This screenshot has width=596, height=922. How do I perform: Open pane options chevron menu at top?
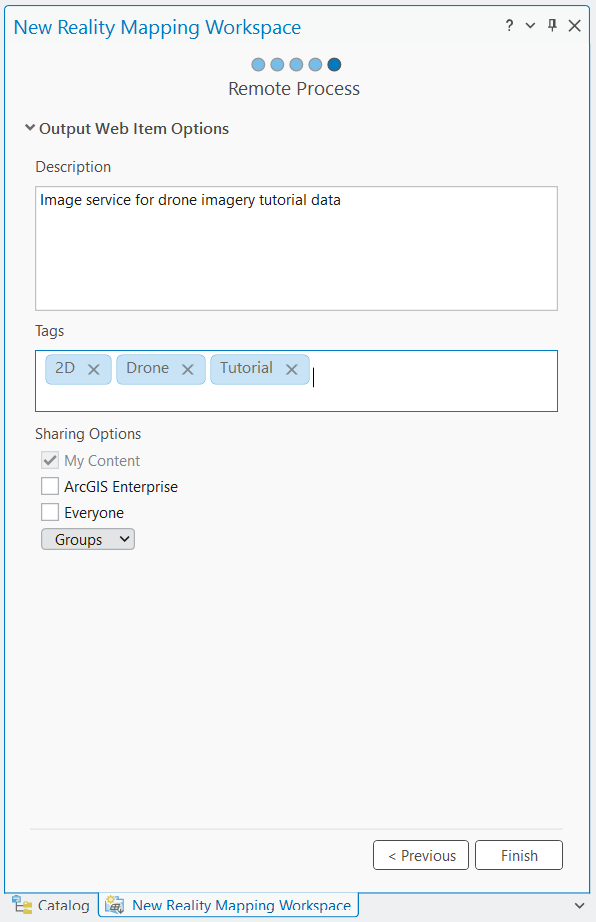[x=530, y=25]
